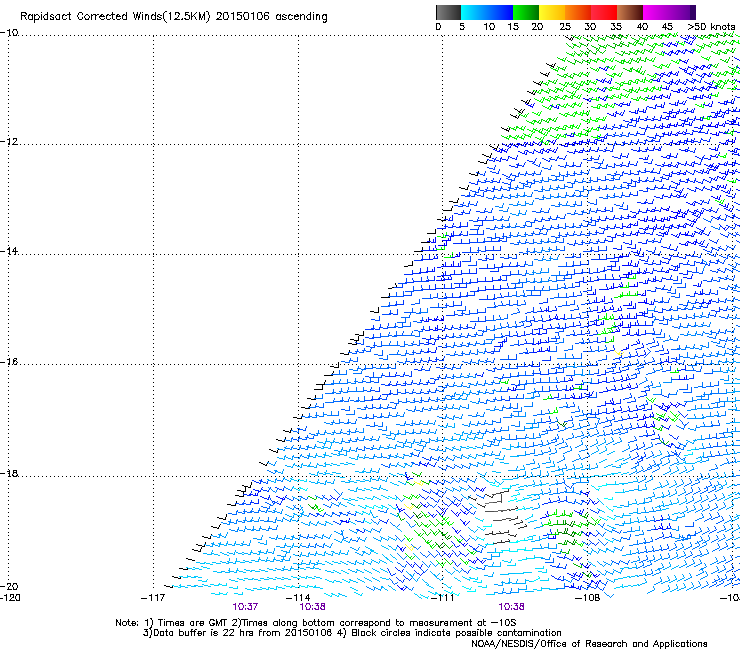Click the 10:38 time stamp near -114
740x650 pixels.
312,607
